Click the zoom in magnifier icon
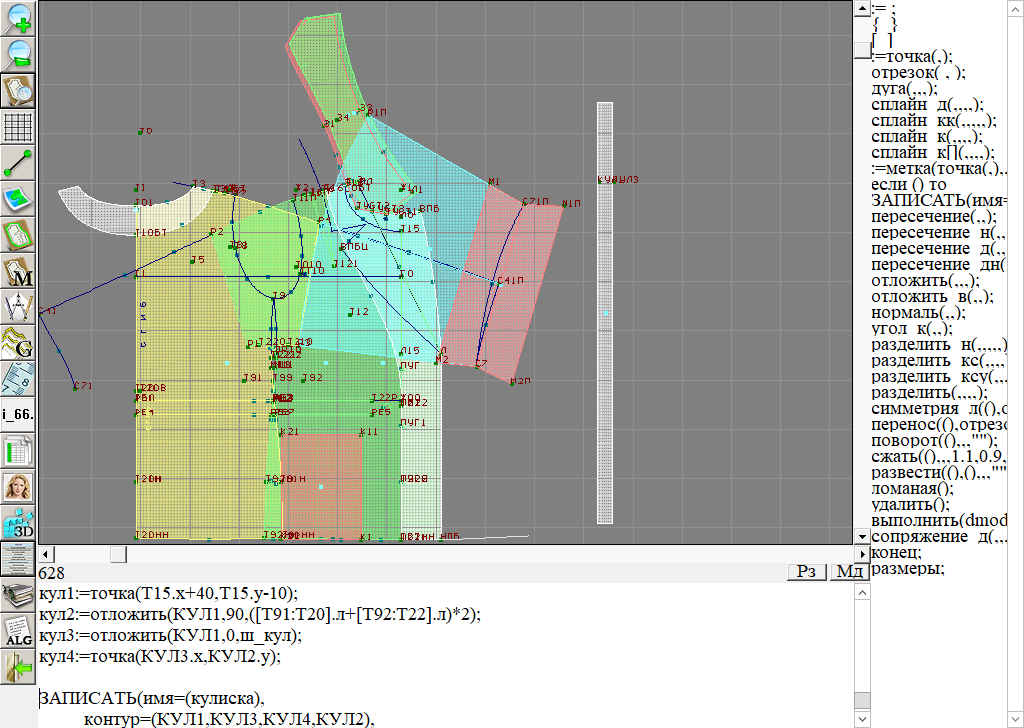This screenshot has width=1024, height=728. coord(18,17)
